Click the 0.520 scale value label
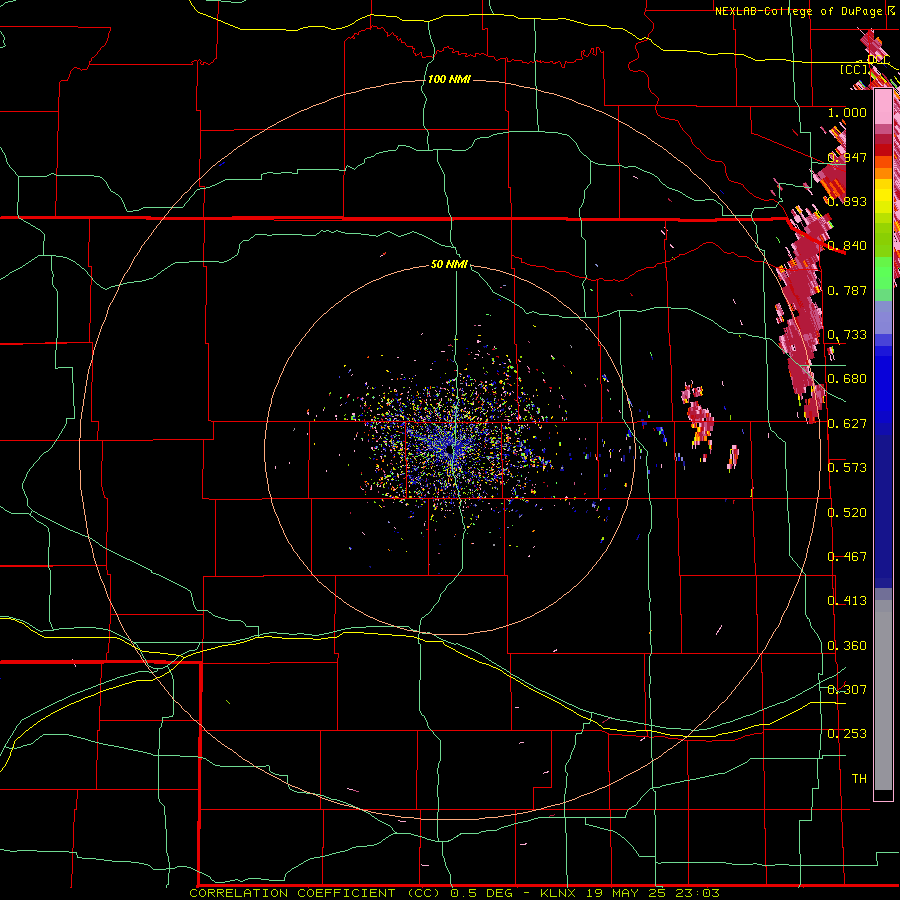The image size is (900, 900). [x=847, y=513]
